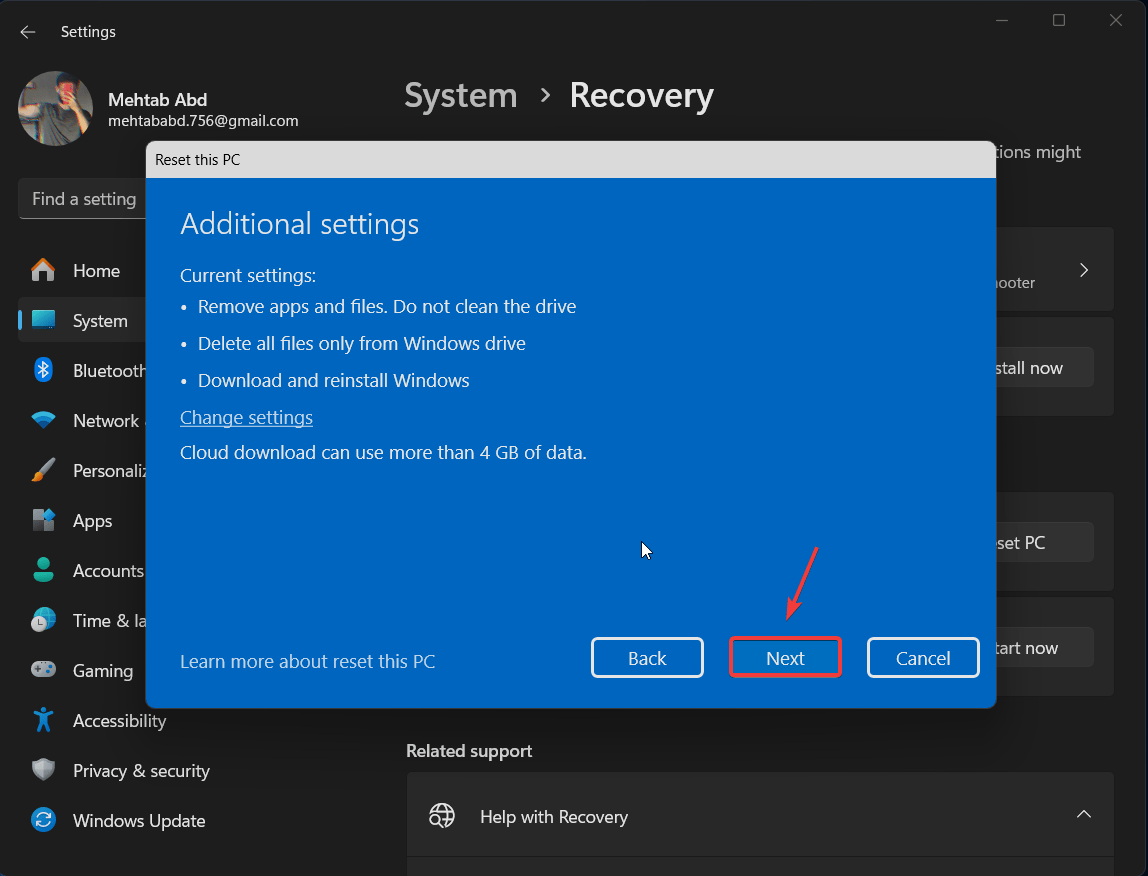Close the Settings window
The height and width of the screenshot is (876, 1148).
(x=1116, y=21)
